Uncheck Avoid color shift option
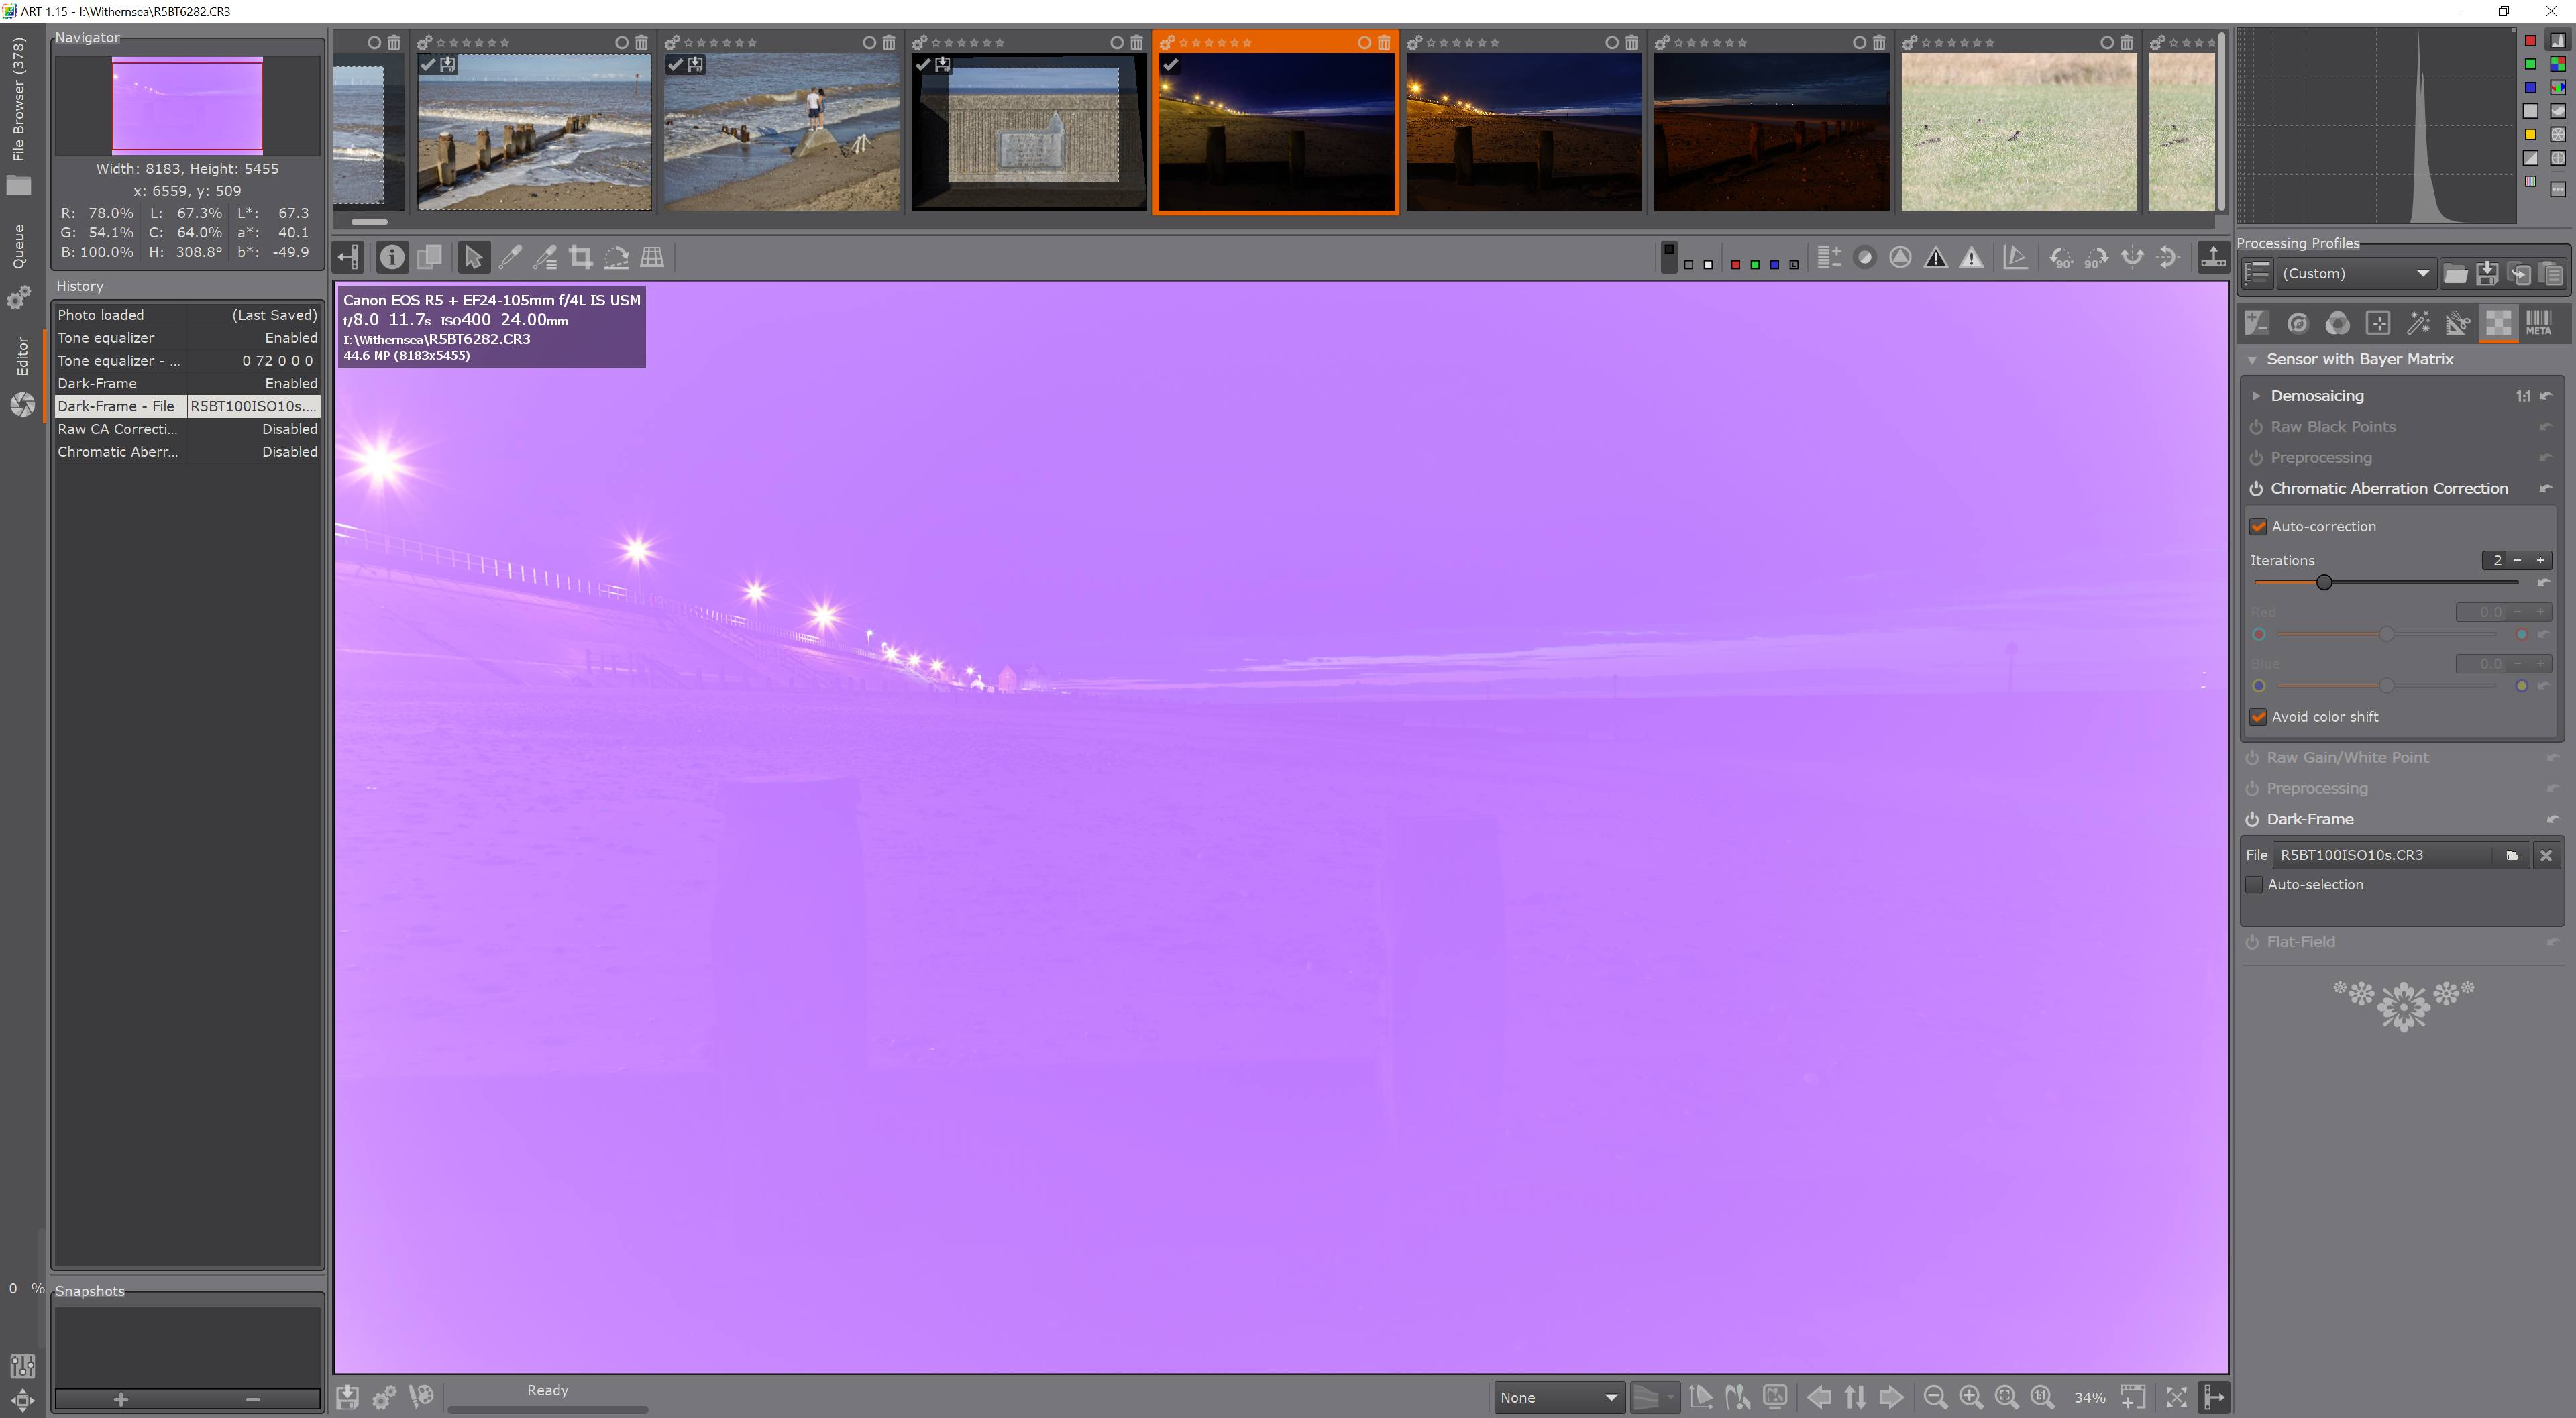 pyautogui.click(x=2258, y=717)
